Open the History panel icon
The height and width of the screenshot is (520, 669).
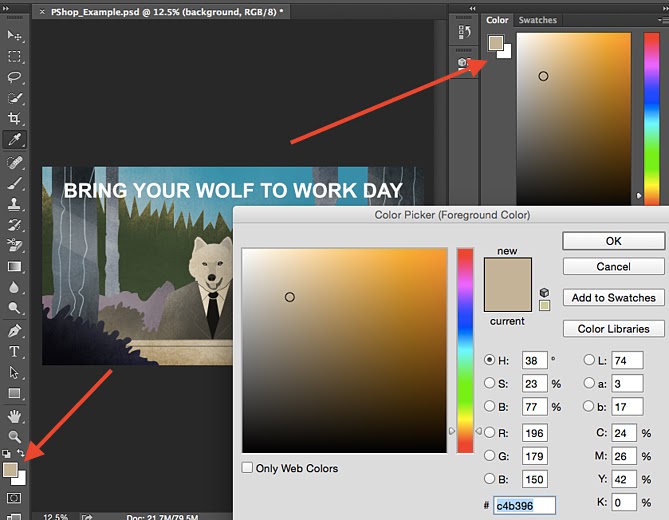click(x=464, y=32)
